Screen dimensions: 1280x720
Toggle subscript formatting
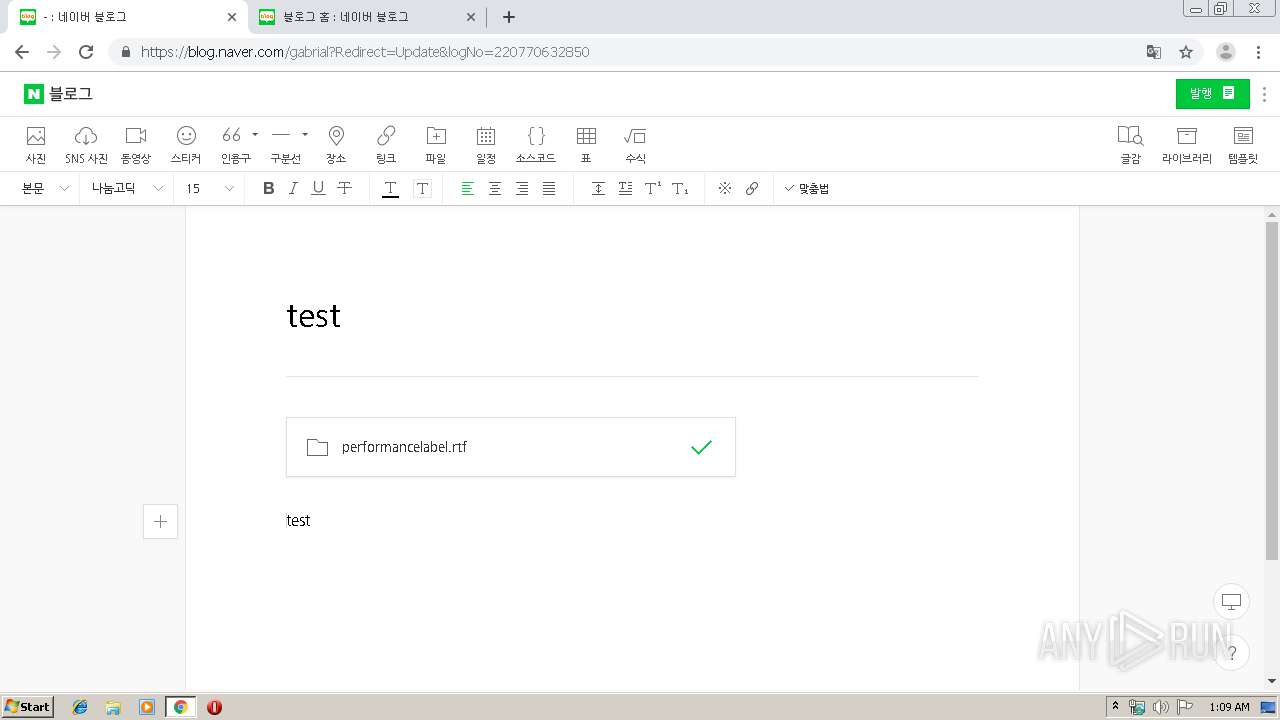(x=680, y=189)
